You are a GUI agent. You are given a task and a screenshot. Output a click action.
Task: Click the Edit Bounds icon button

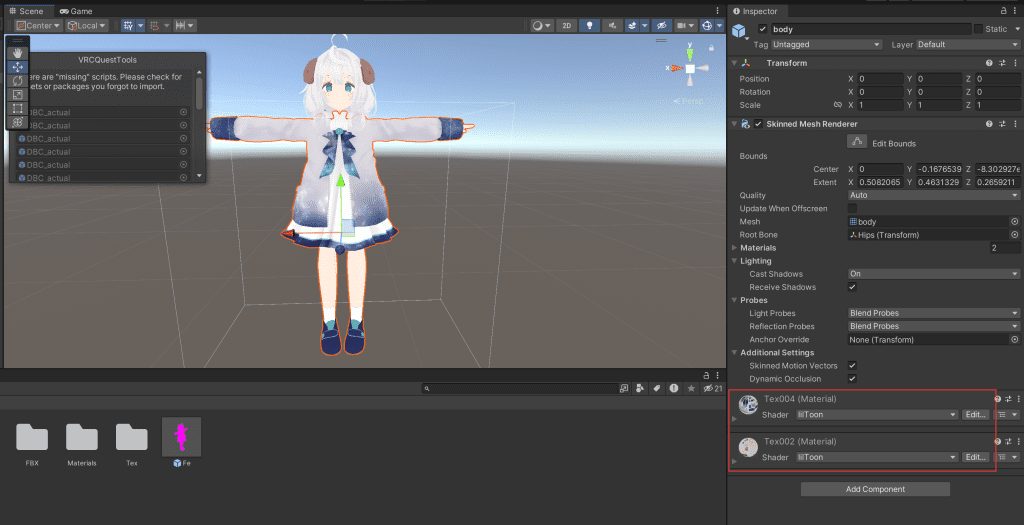click(854, 143)
